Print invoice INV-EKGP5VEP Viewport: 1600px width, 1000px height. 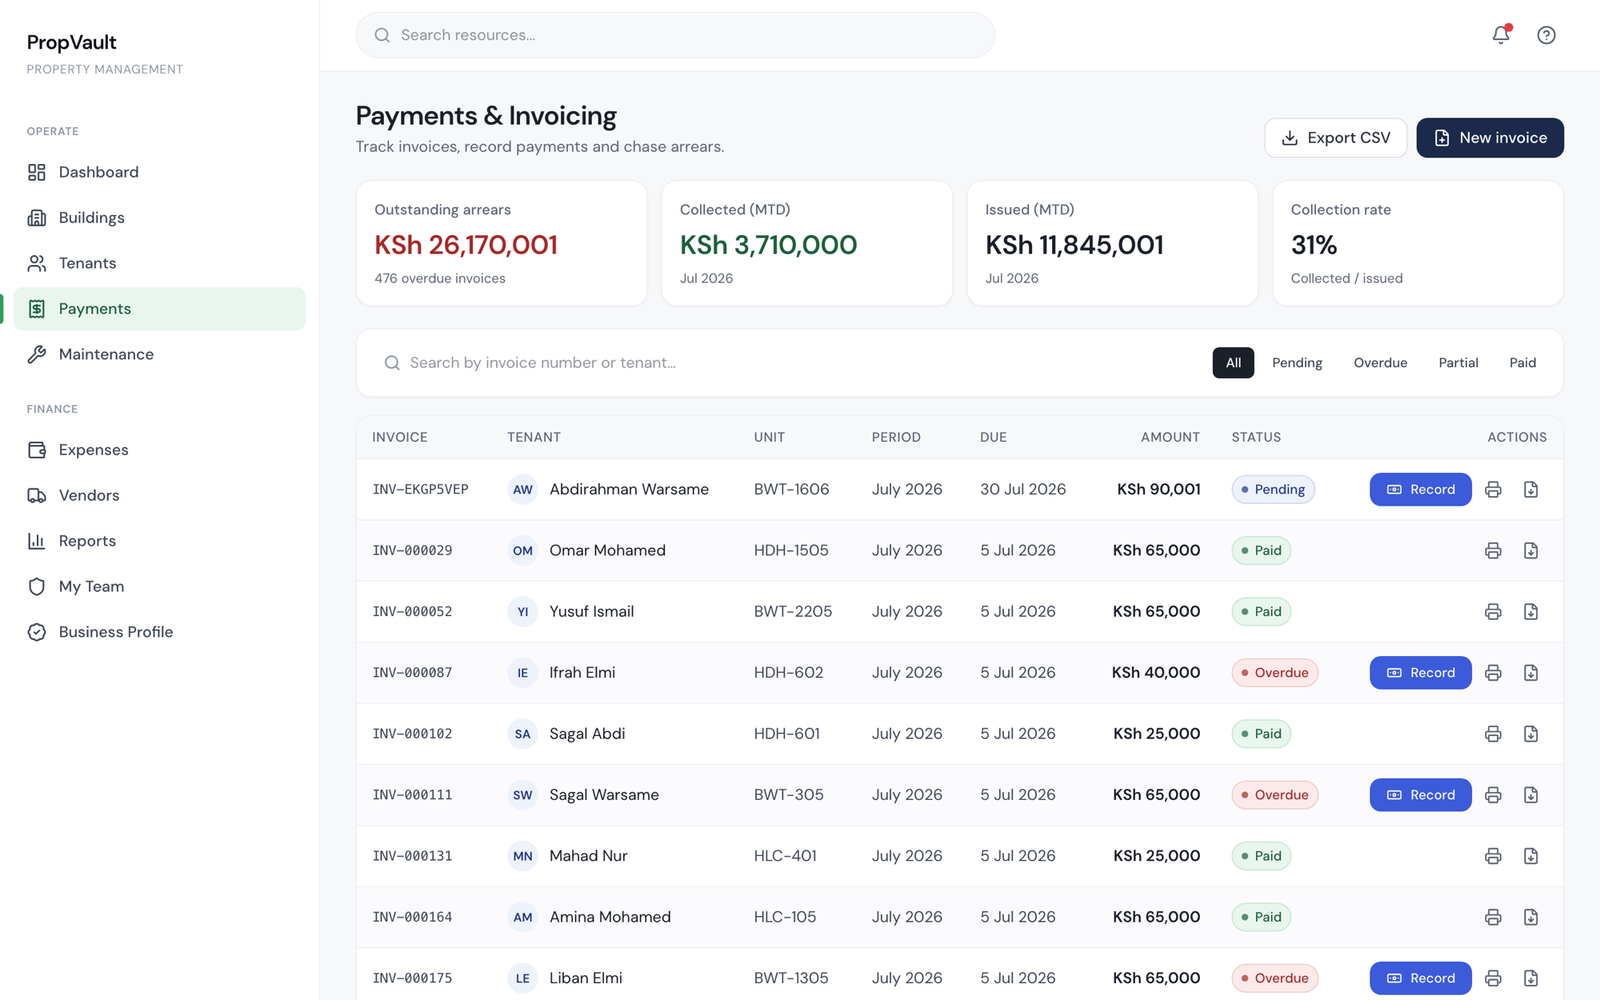[1493, 489]
